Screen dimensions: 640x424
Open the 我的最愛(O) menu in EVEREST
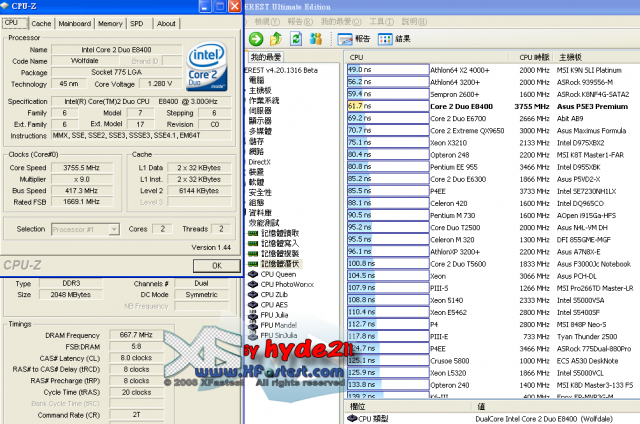pyautogui.click(x=341, y=21)
